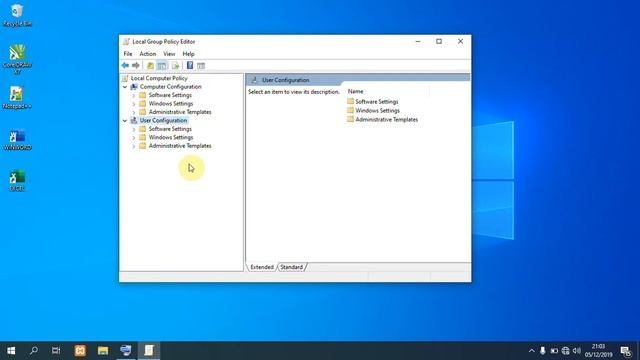Viewport: 640px width, 360px height.
Task: Maximize the Local Group Policy Editor window
Action: (x=439, y=41)
